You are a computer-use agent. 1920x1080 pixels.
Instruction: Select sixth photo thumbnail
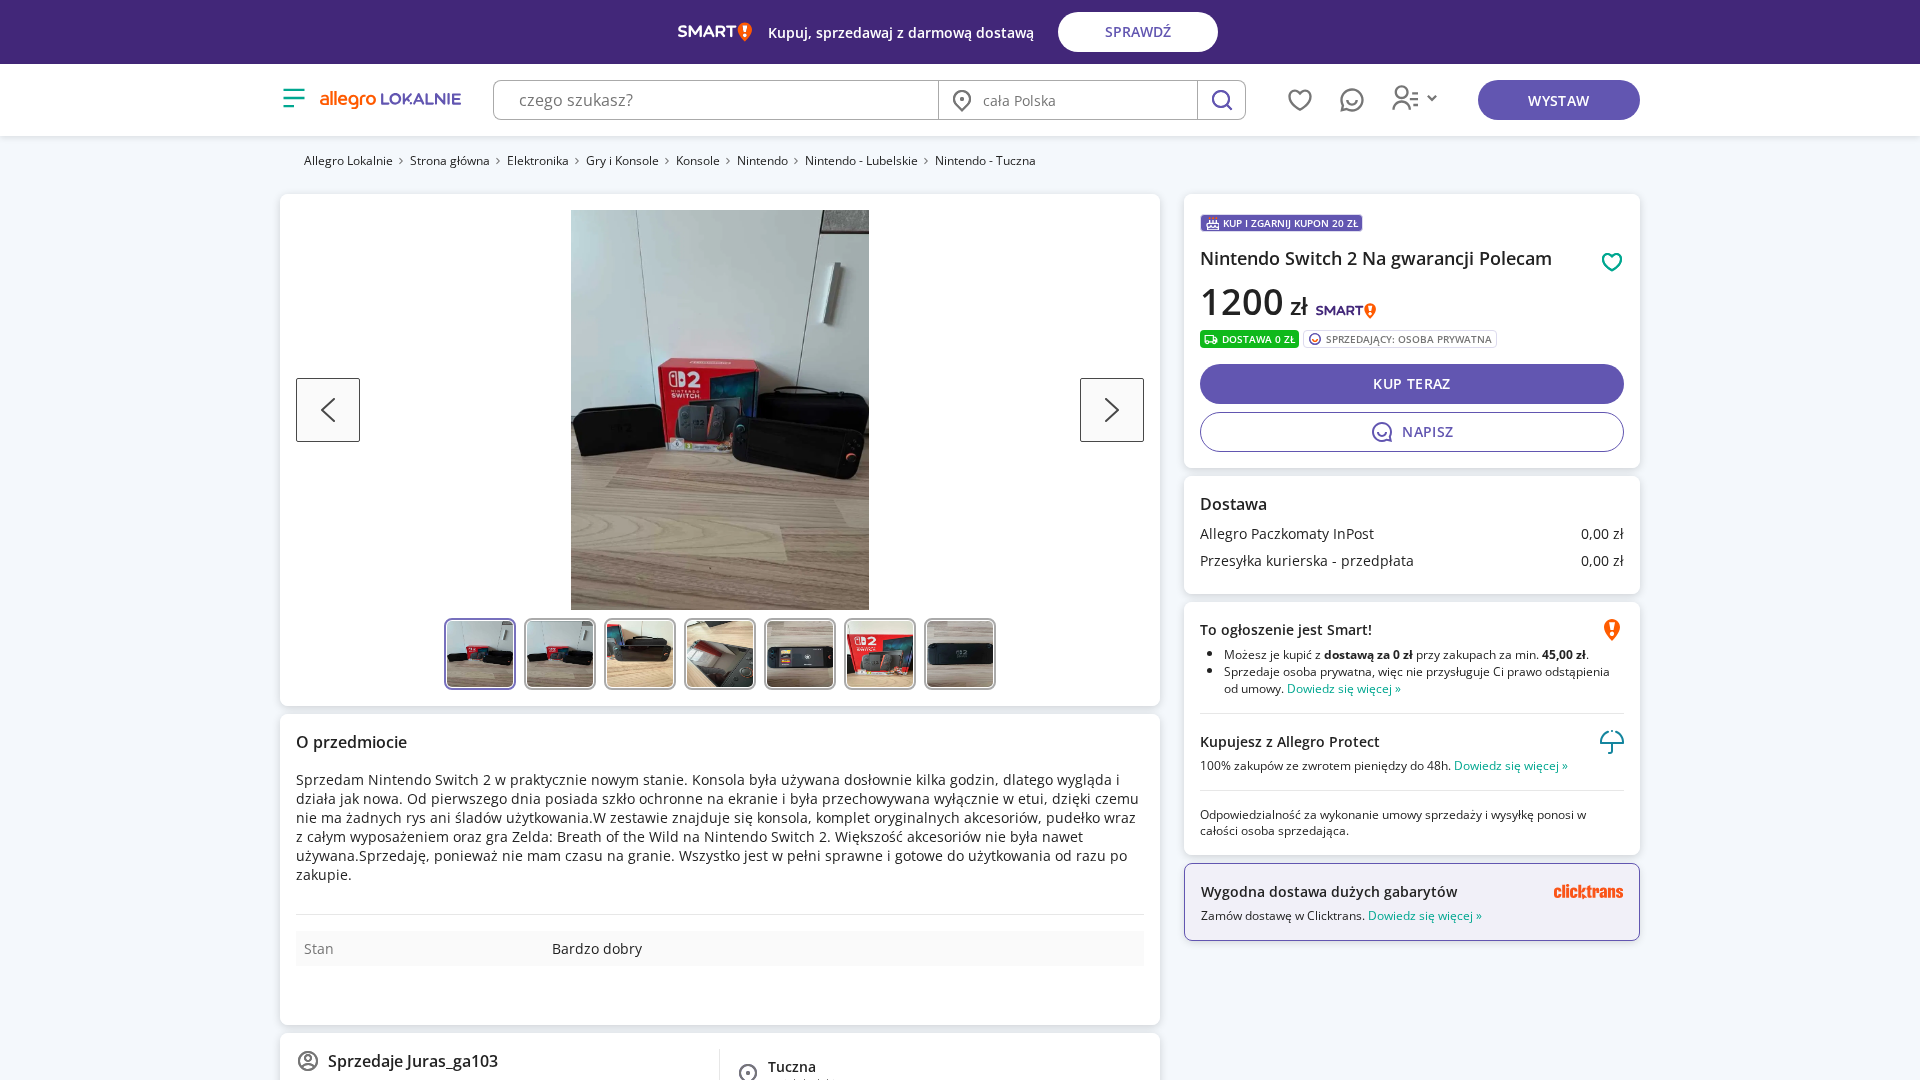click(880, 654)
